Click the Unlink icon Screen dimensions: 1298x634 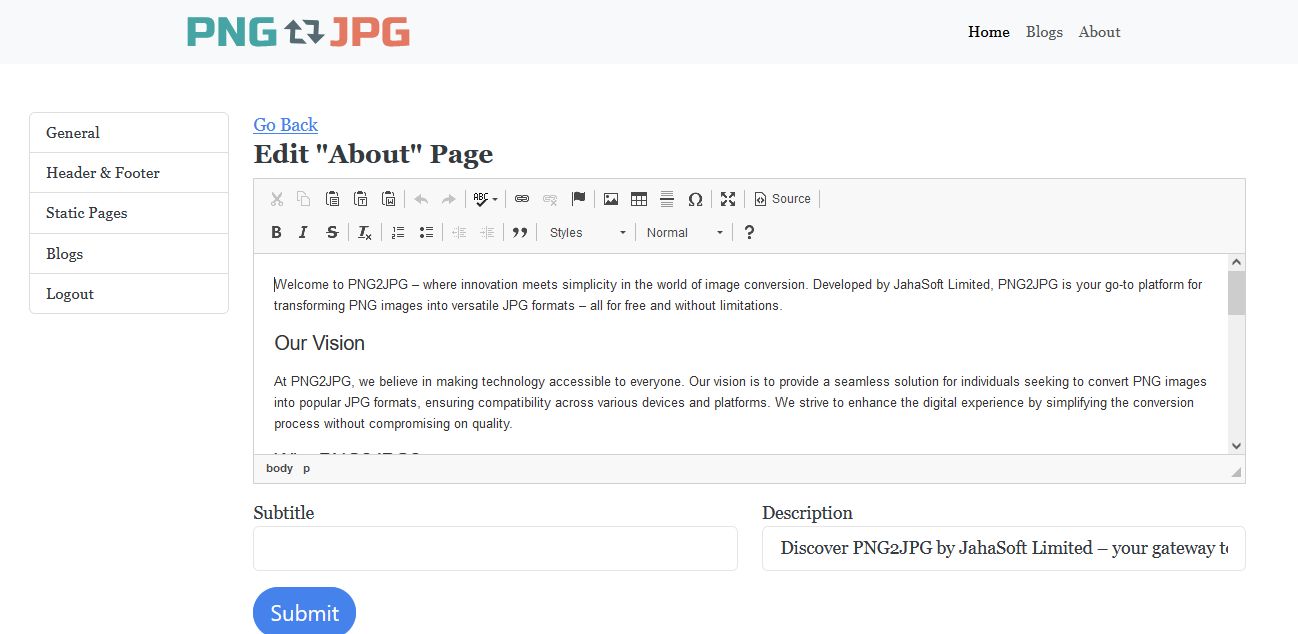(550, 199)
